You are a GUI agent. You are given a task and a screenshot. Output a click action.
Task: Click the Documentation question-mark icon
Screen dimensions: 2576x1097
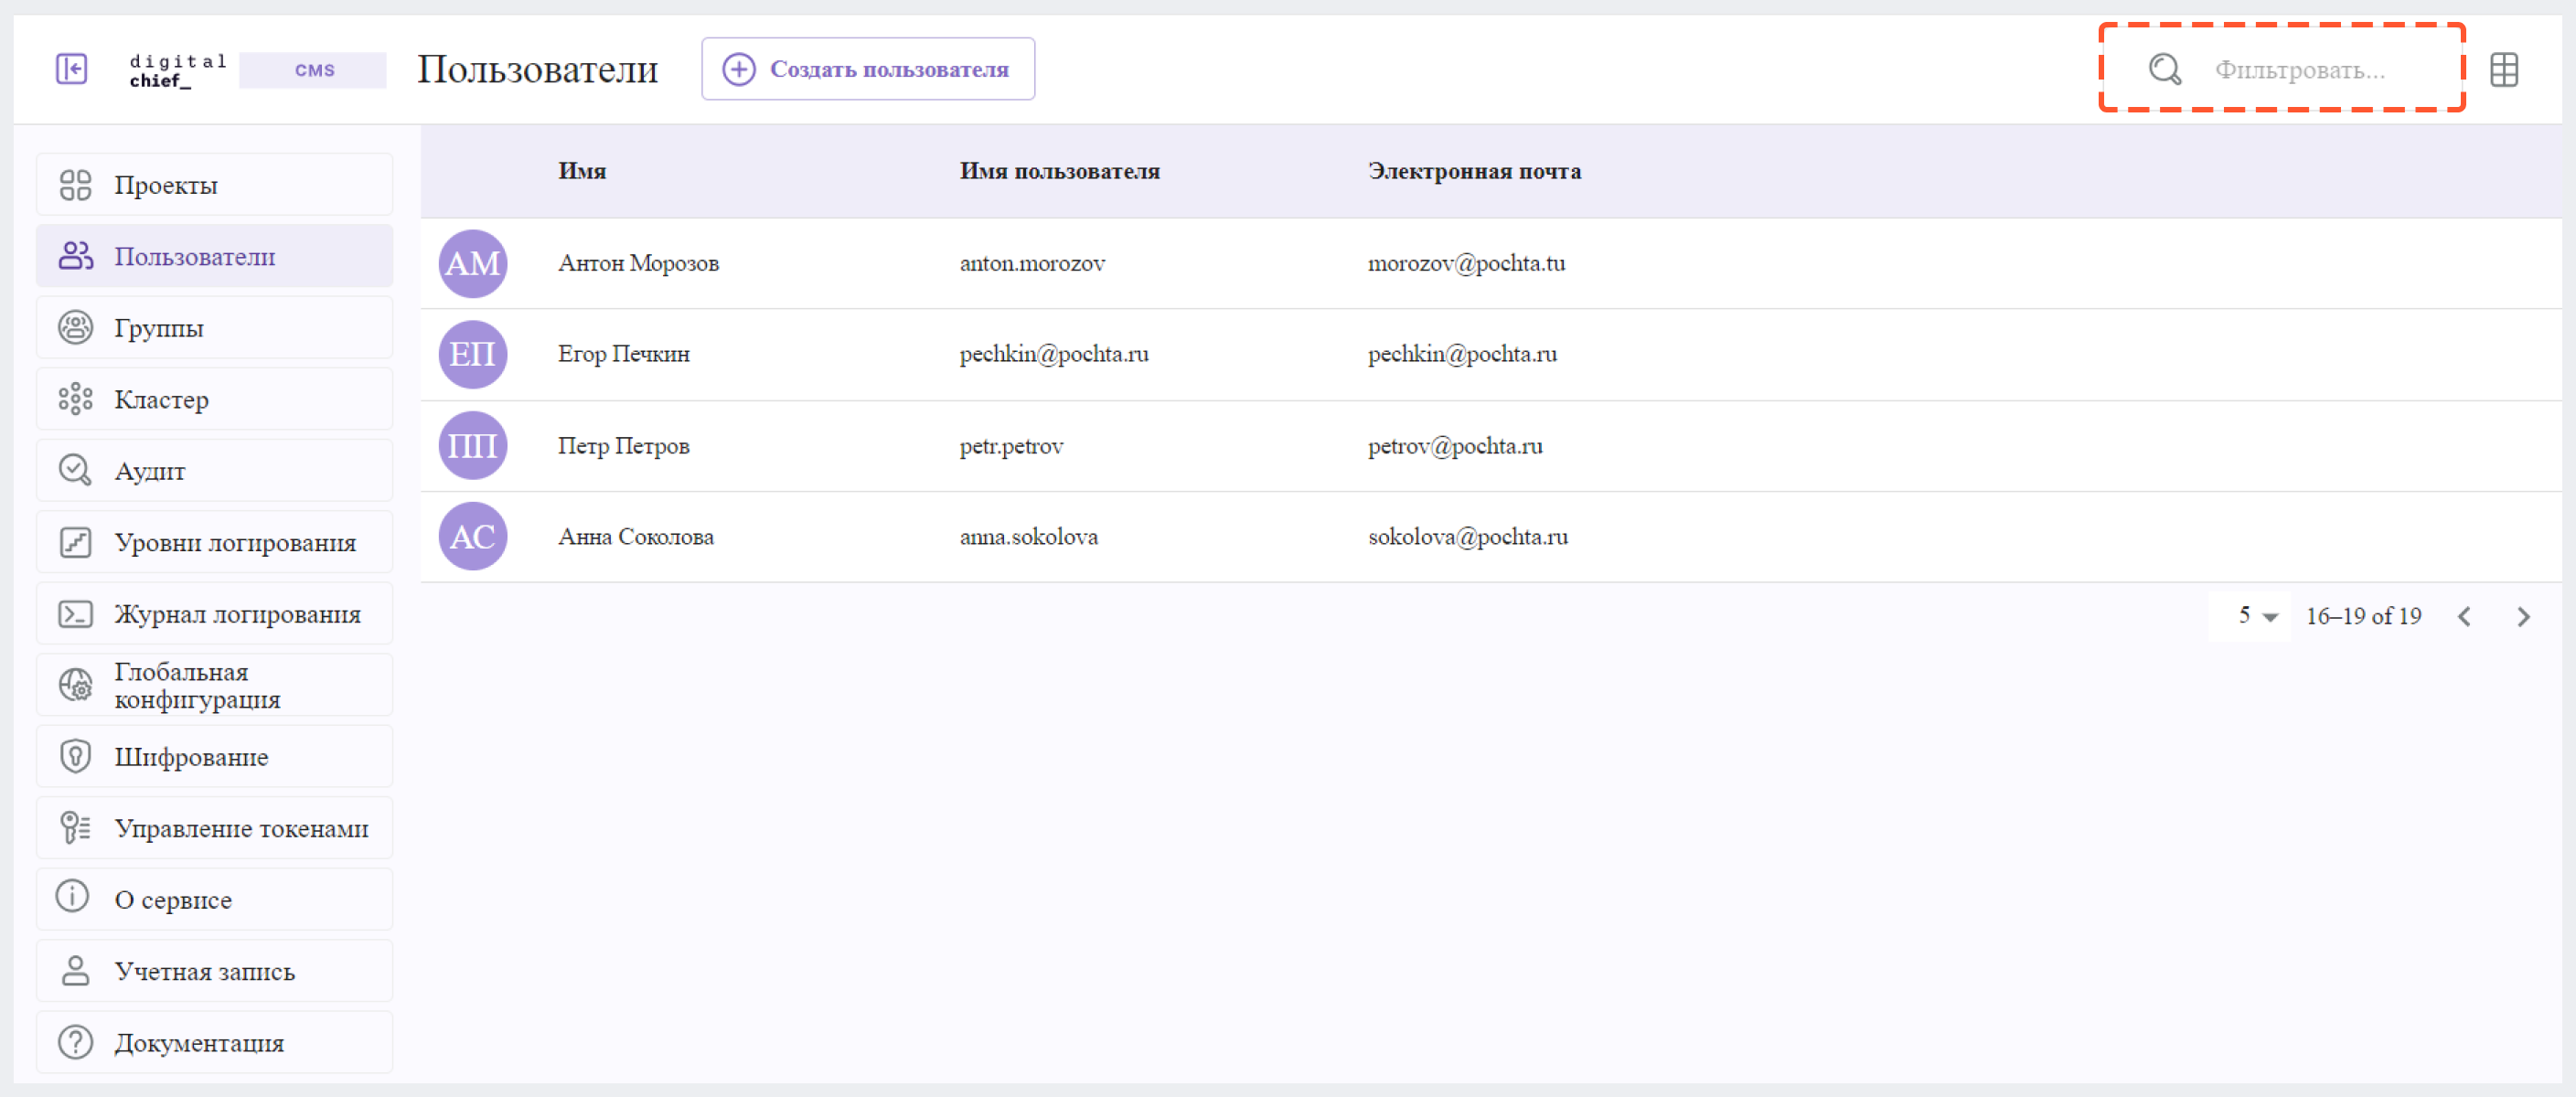(75, 1042)
